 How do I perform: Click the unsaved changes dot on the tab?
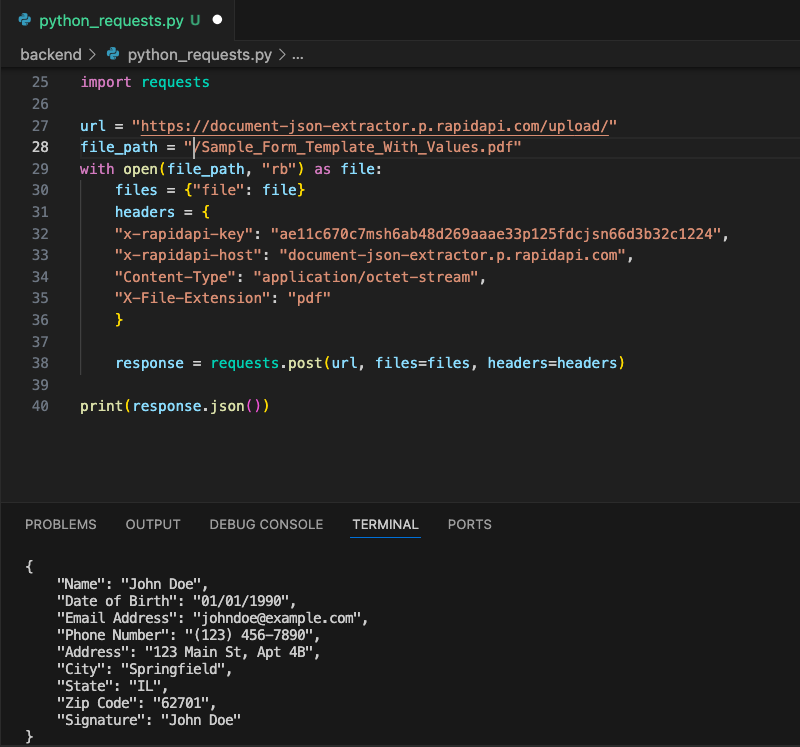coord(217,20)
